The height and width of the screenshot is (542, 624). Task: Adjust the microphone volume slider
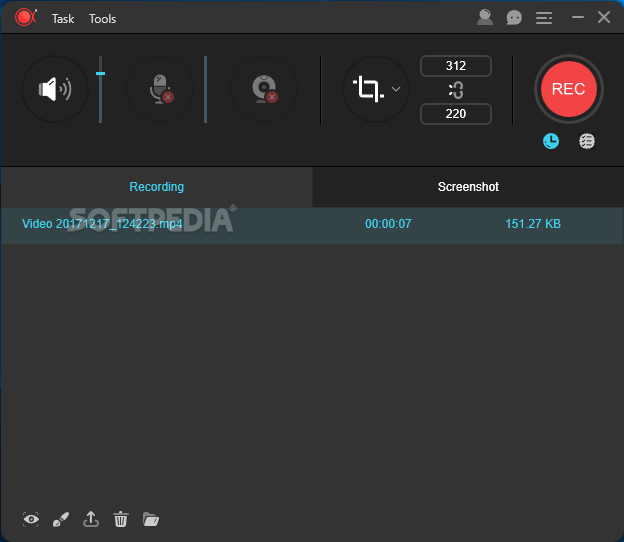click(205, 89)
